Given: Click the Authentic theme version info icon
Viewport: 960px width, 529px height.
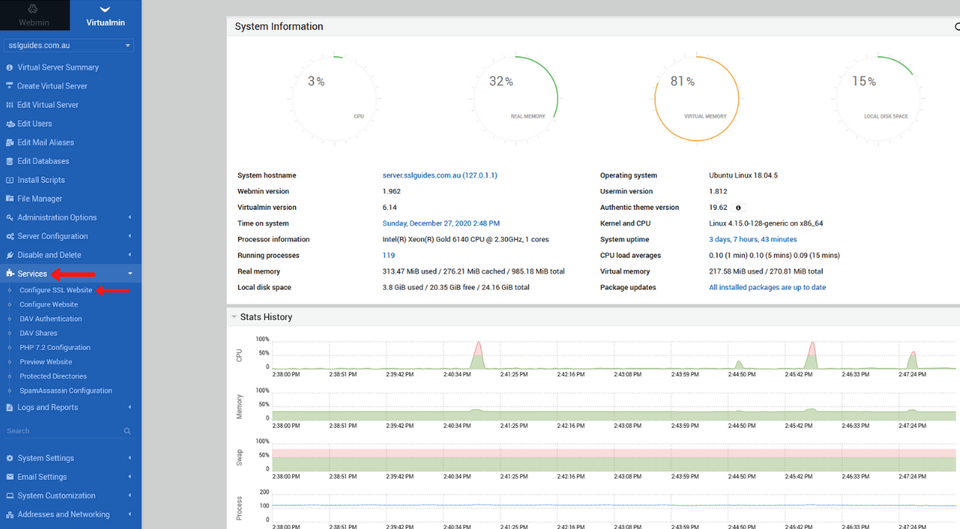Looking at the screenshot, I should tap(738, 208).
